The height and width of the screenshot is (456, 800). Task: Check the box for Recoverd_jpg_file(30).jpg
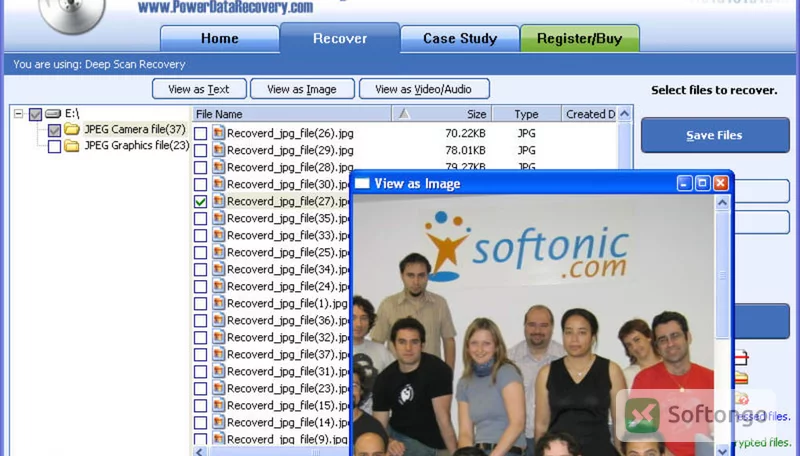(x=201, y=185)
